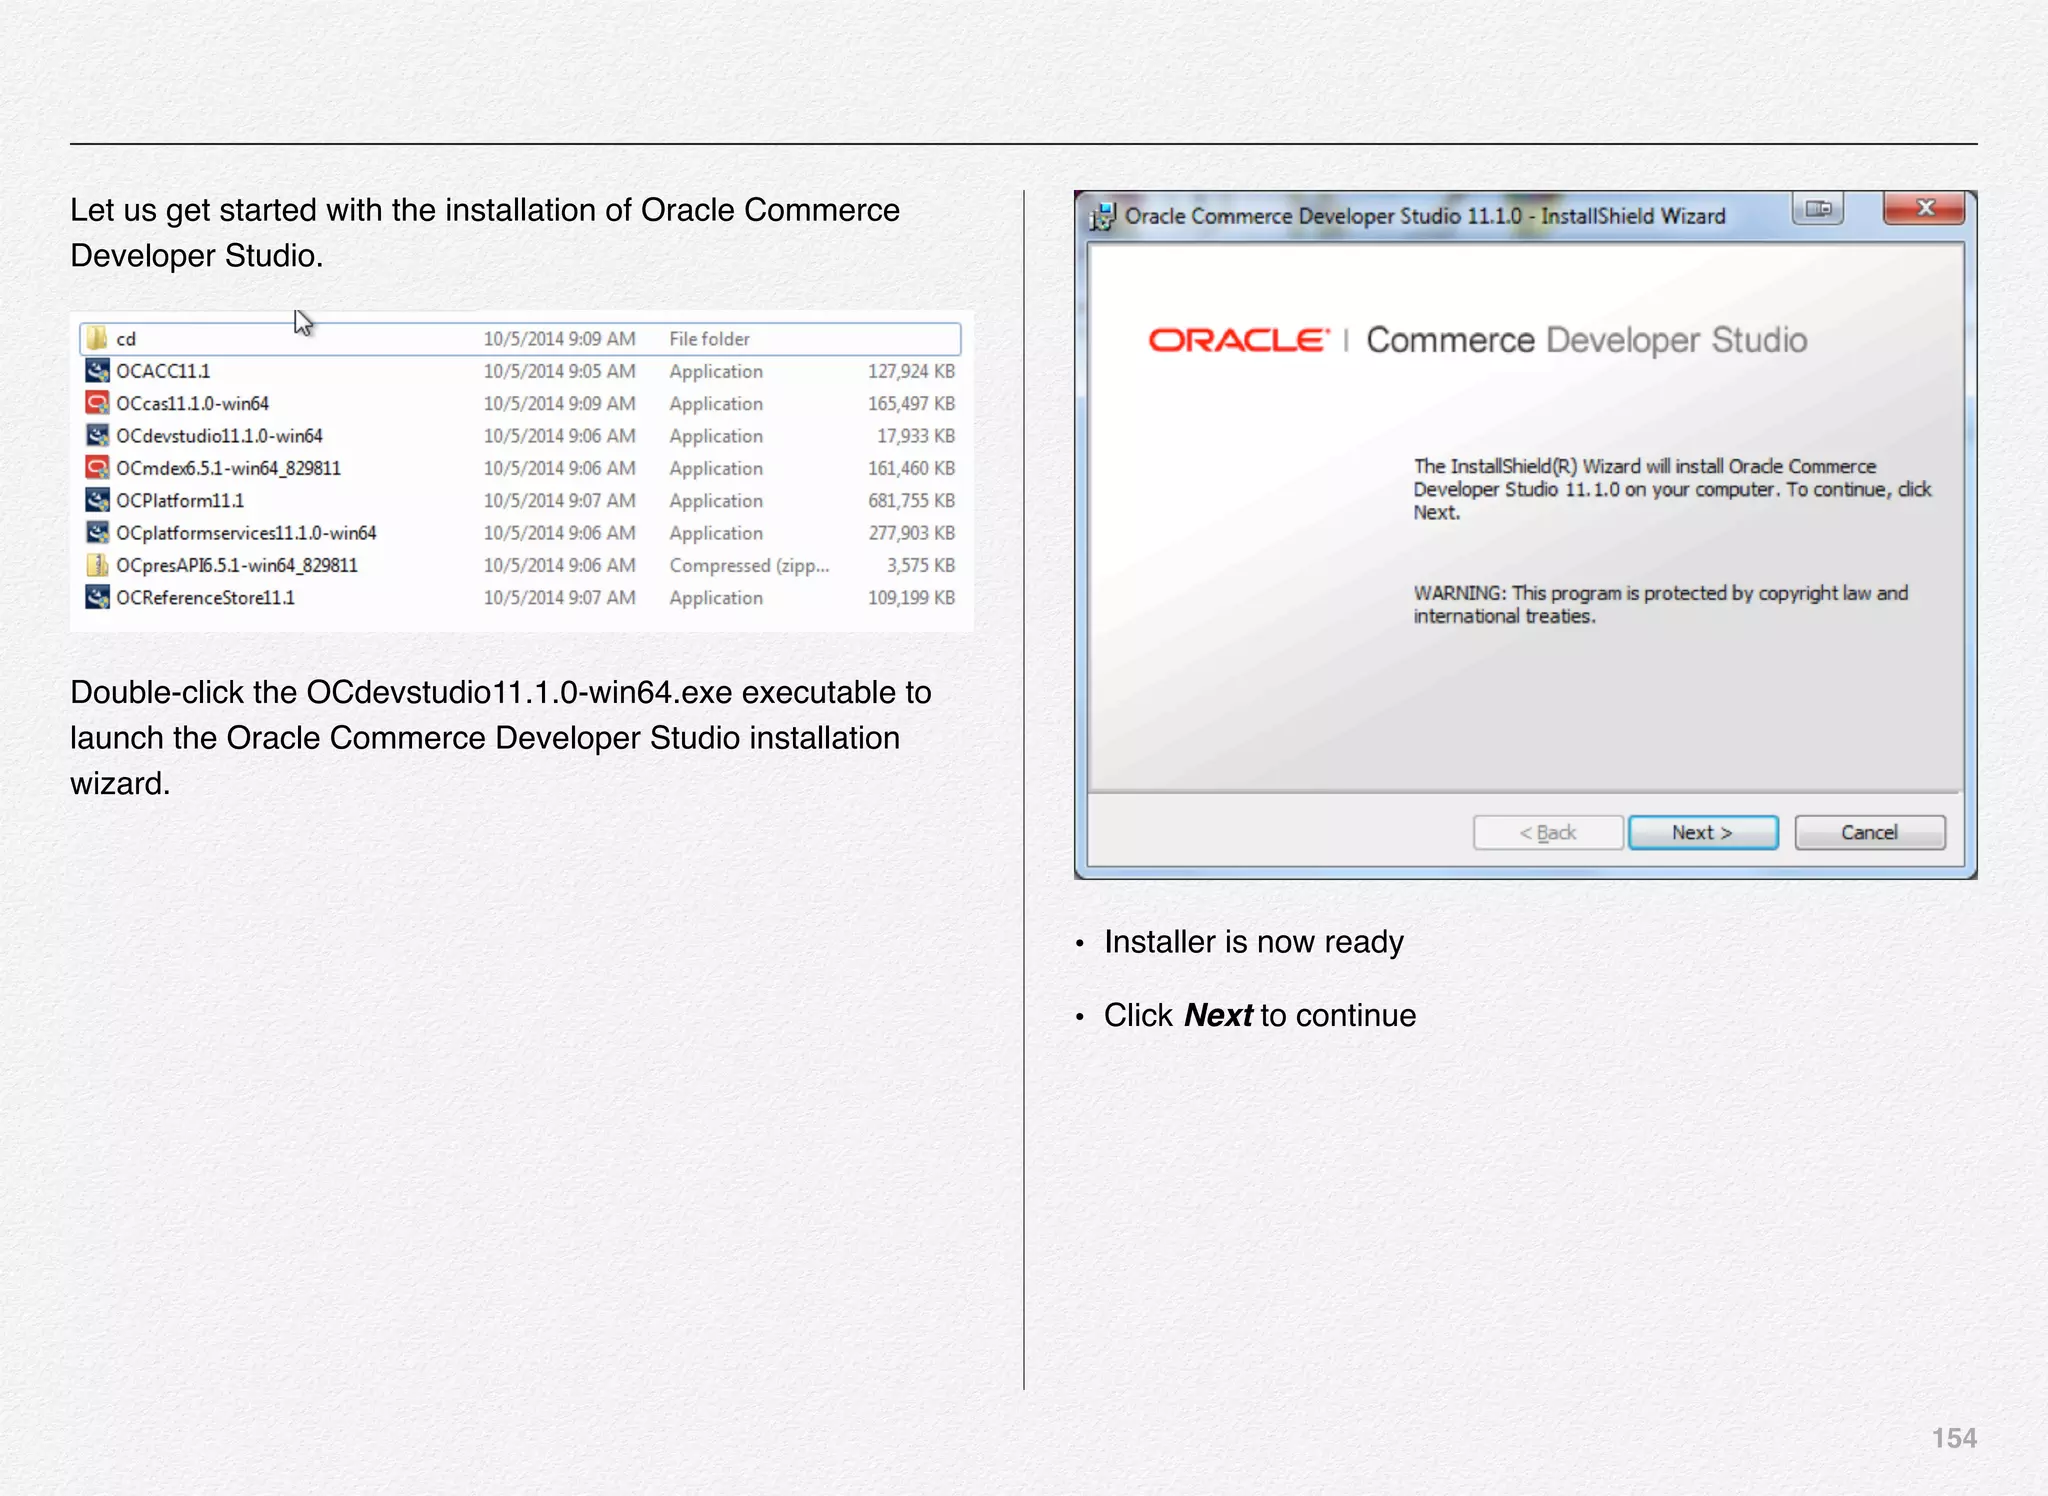Click the OCPlatform11.1 application icon
The height and width of the screenshot is (1496, 2048).
click(97, 500)
